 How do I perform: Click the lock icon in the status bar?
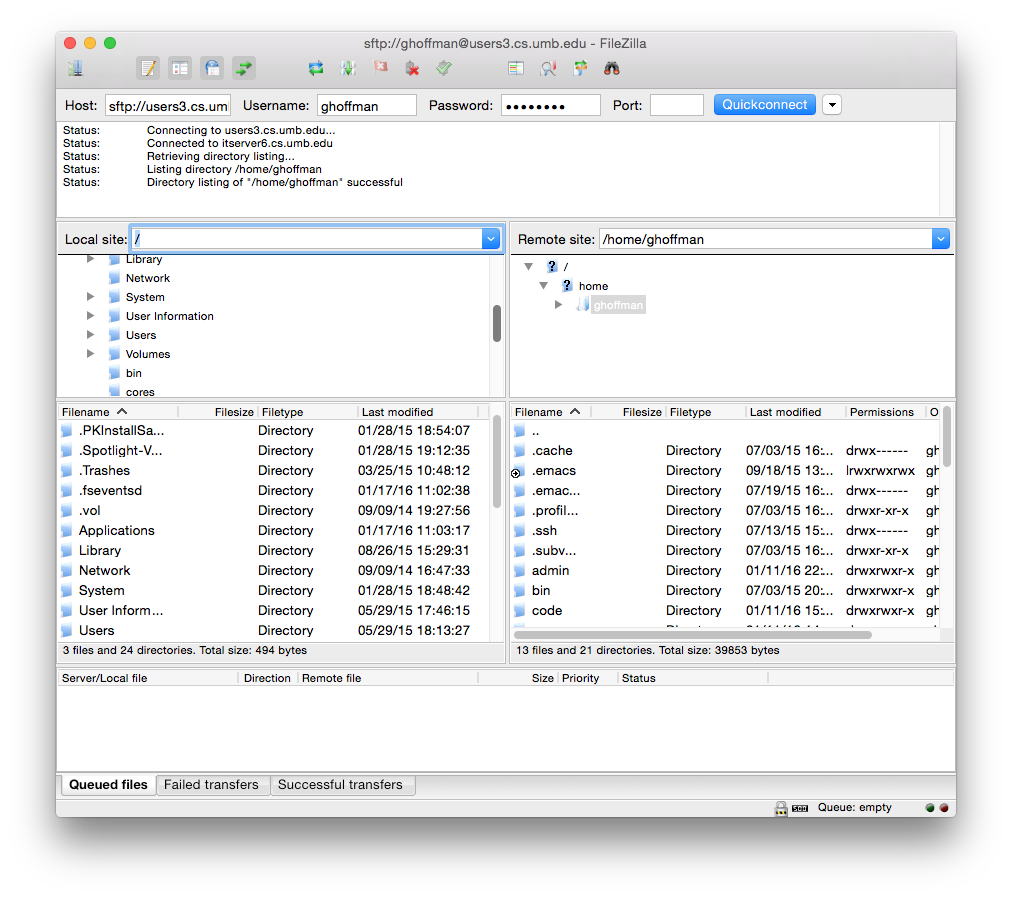pos(781,808)
